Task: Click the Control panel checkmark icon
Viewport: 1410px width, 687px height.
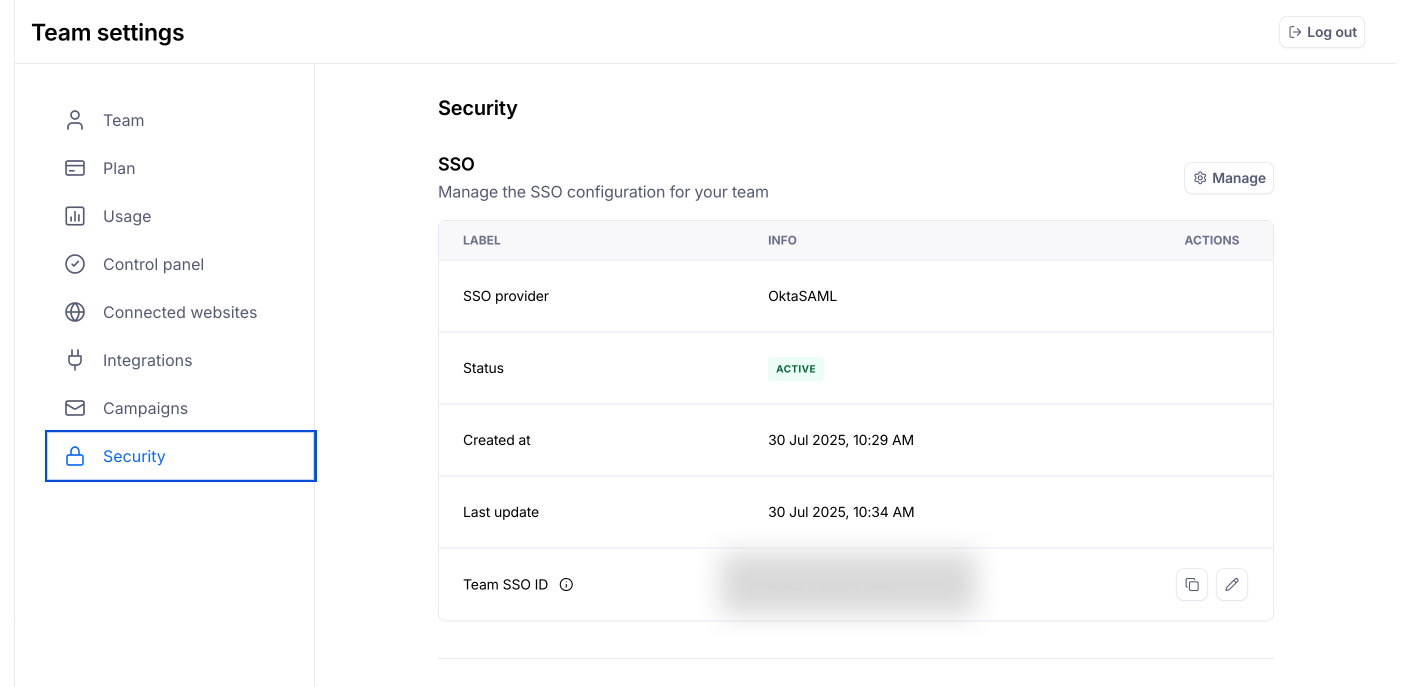Action: coord(75,264)
